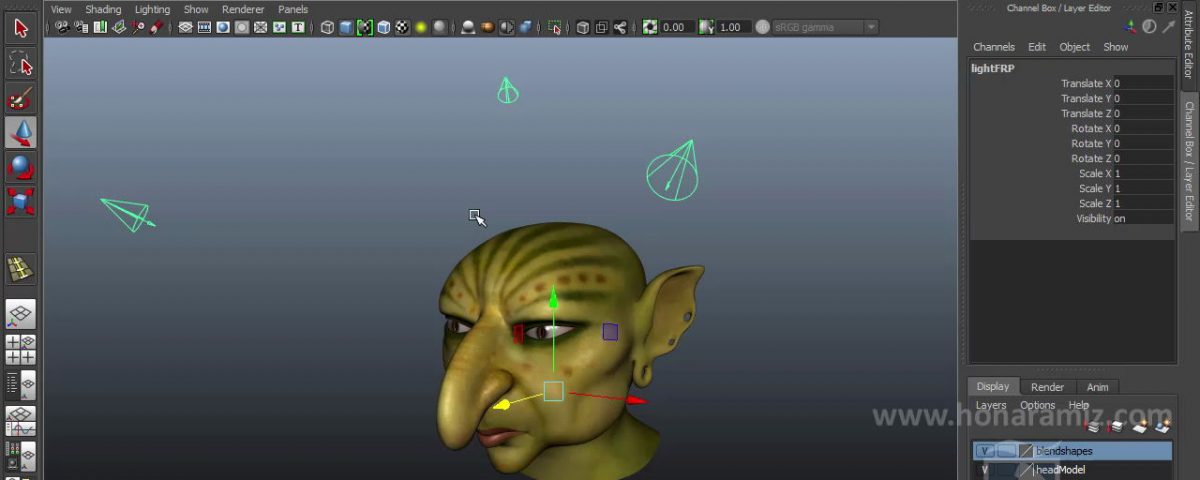Screen dimensions: 1200x480
Task: Toggle the textured checker sphere icon
Action: click(401, 27)
